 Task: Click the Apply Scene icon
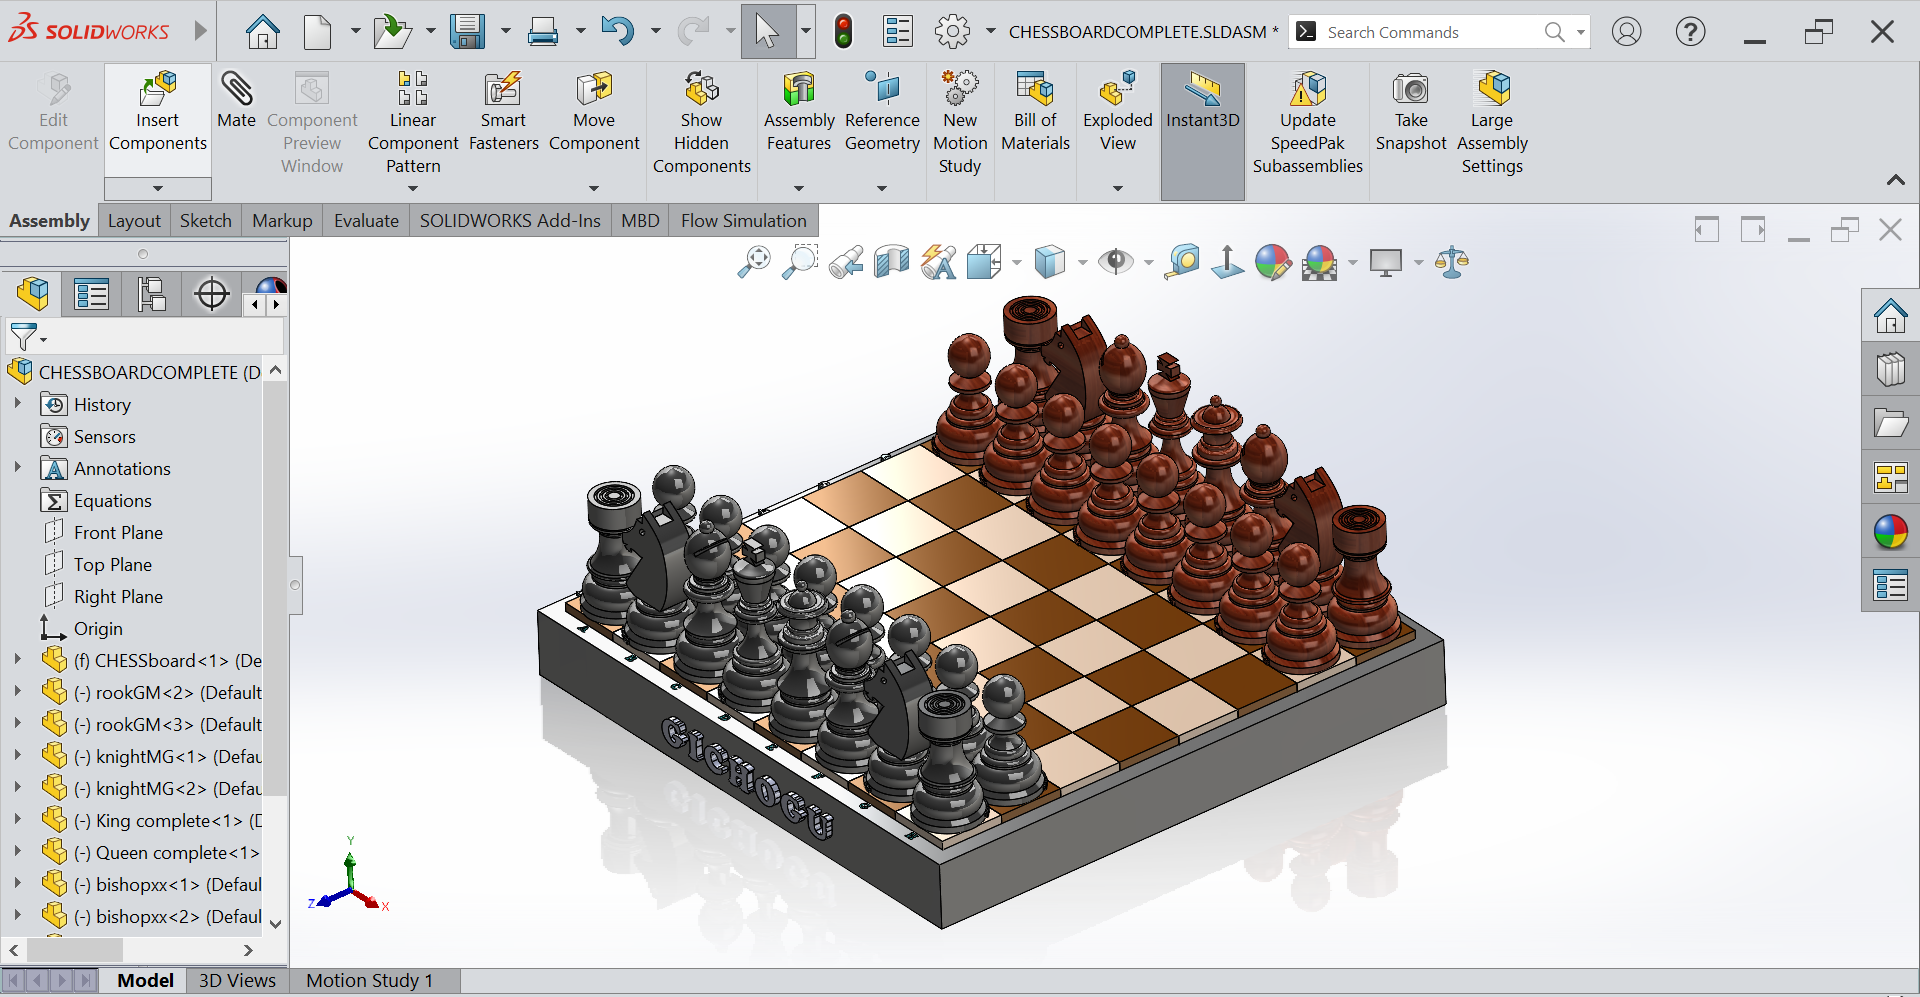(x=1320, y=262)
